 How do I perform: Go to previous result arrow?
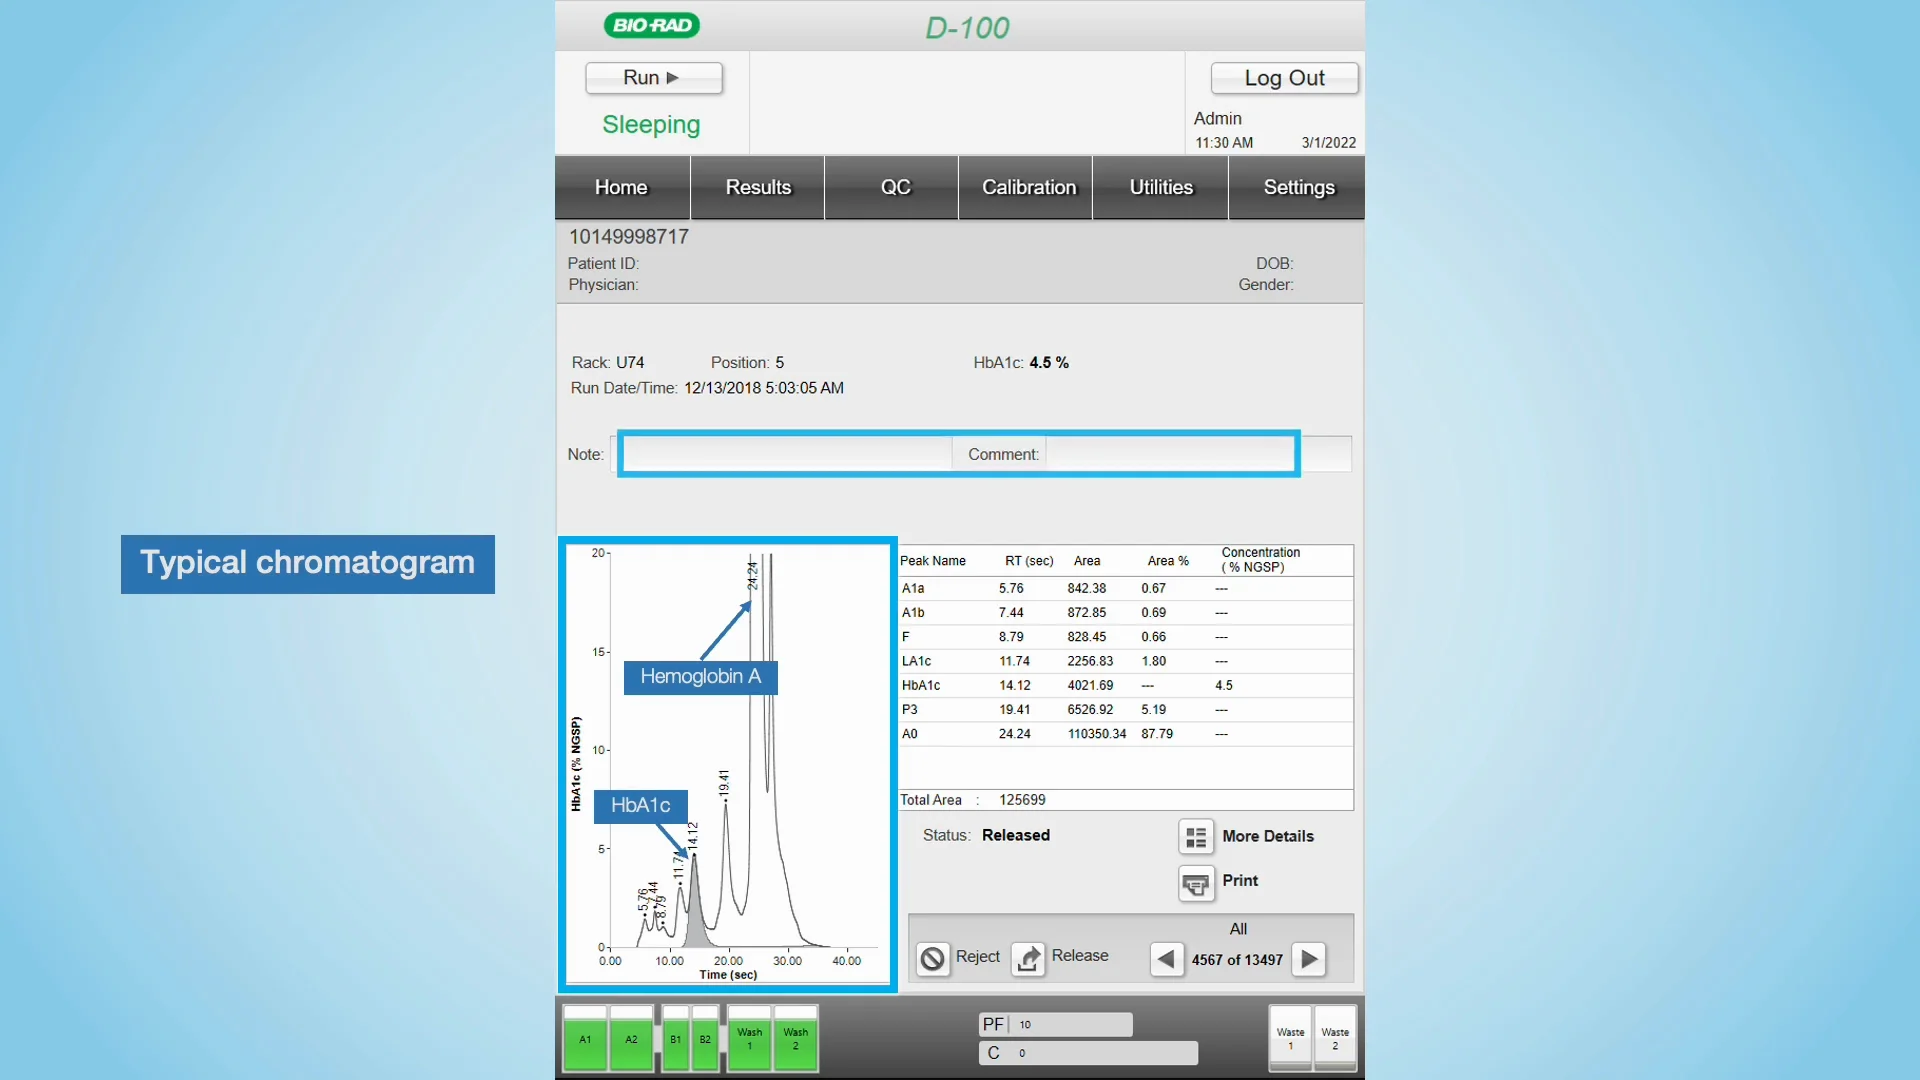tap(1166, 959)
